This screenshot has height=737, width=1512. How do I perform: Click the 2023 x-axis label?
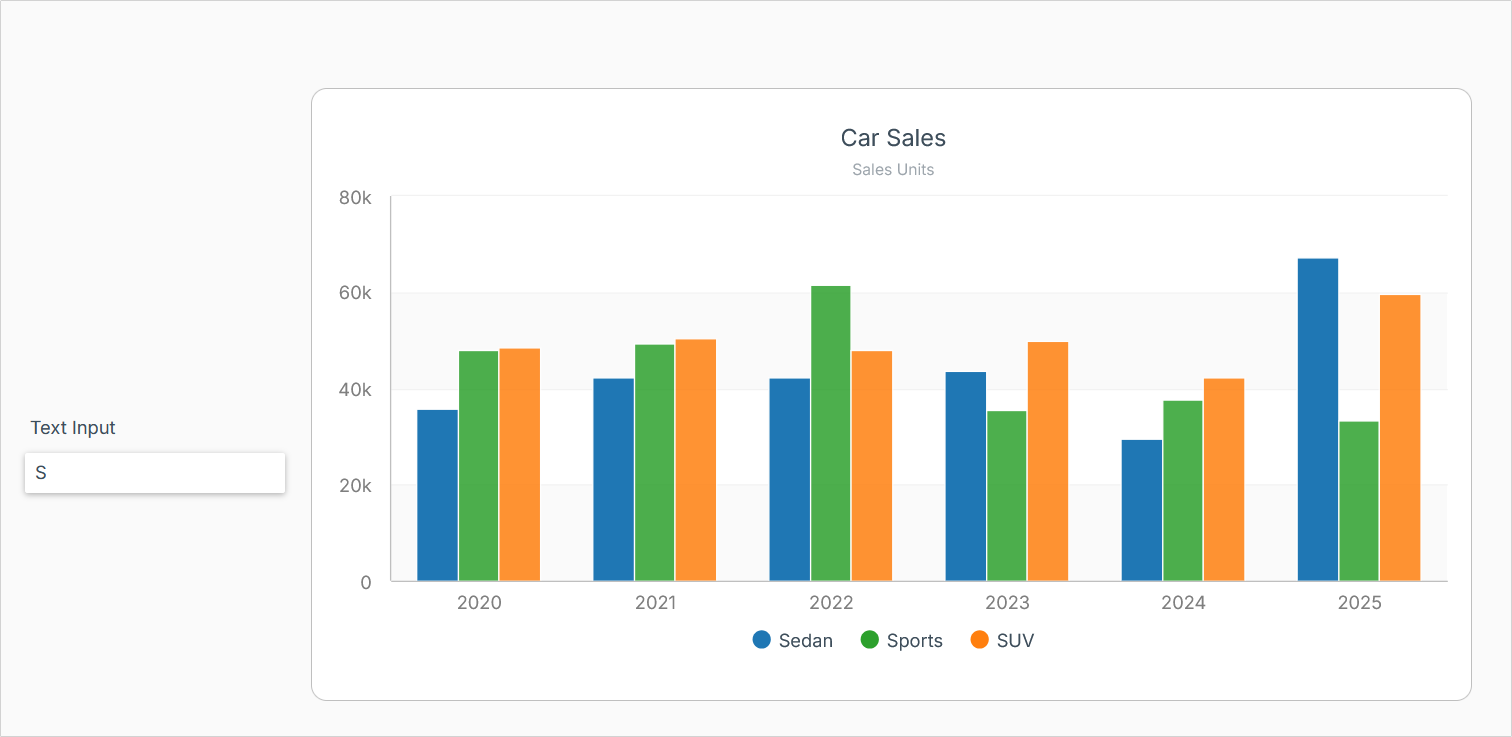pyautogui.click(x=1007, y=603)
